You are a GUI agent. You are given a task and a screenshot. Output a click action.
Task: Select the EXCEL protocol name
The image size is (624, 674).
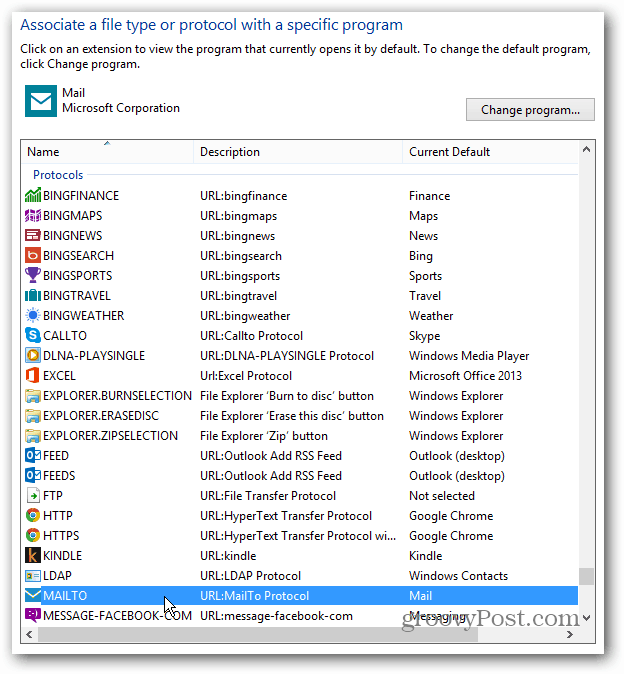[59, 375]
